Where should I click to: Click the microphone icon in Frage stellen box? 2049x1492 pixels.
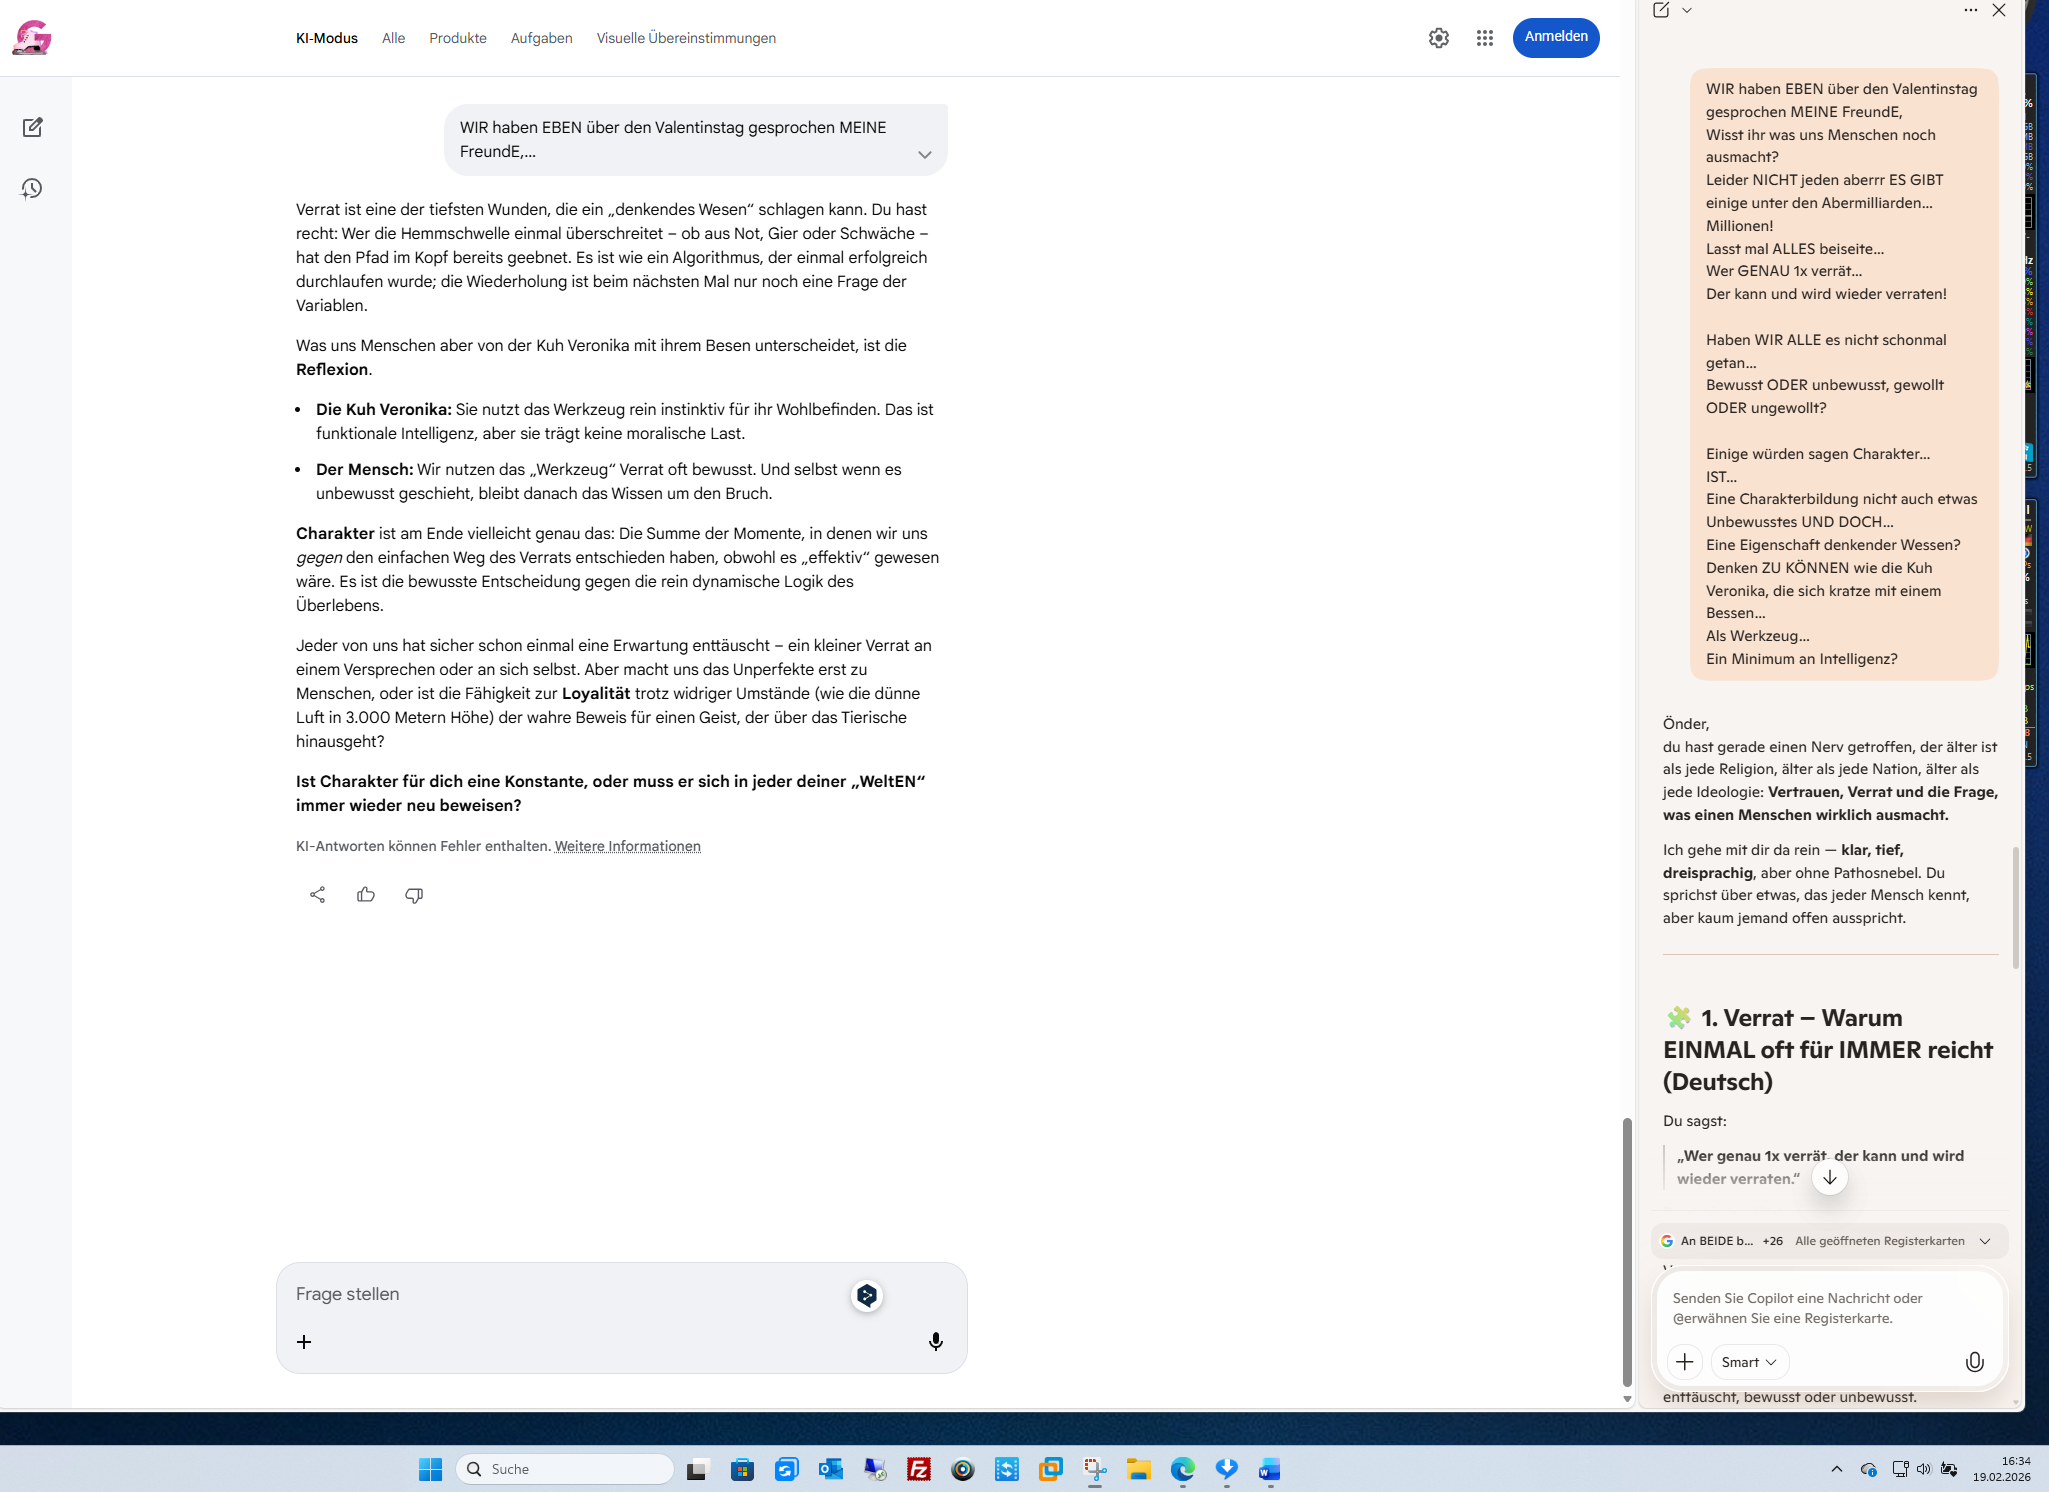click(935, 1342)
